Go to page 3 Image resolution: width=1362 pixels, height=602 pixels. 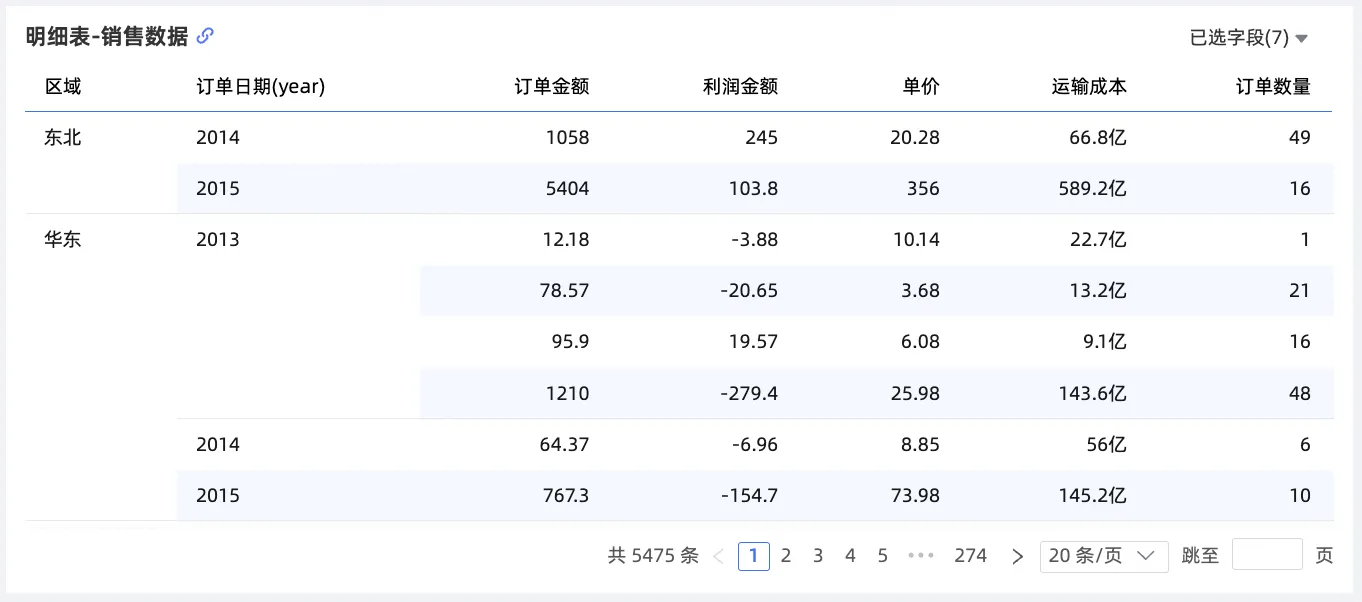coord(818,556)
